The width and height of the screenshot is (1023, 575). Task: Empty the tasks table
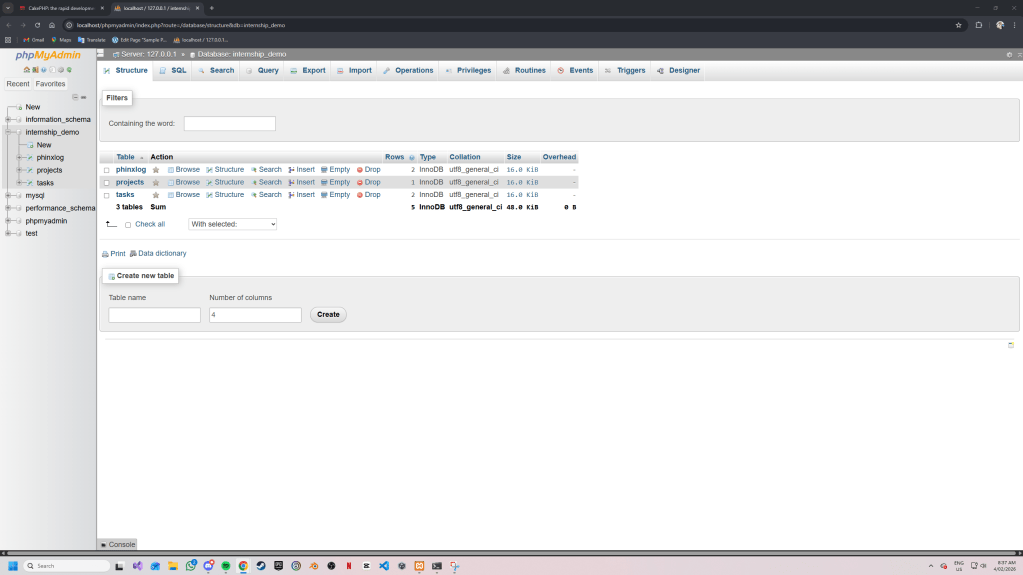pos(335,195)
